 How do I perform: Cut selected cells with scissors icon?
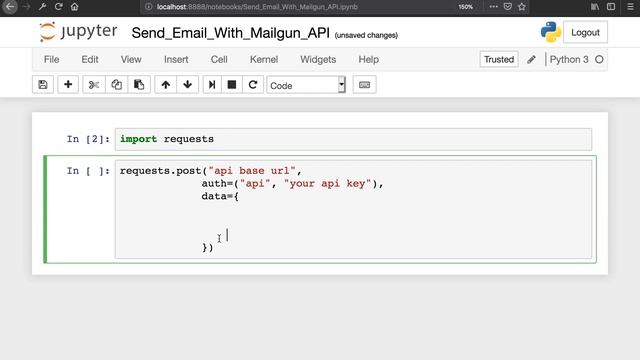pos(94,85)
